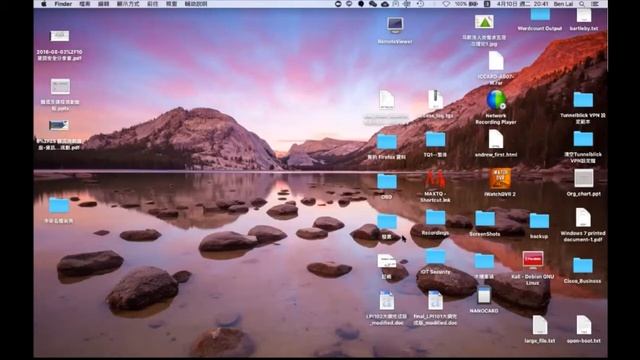640x360 pixels.
Task: Select LPI102 modified.doc file
Action: tap(387, 300)
